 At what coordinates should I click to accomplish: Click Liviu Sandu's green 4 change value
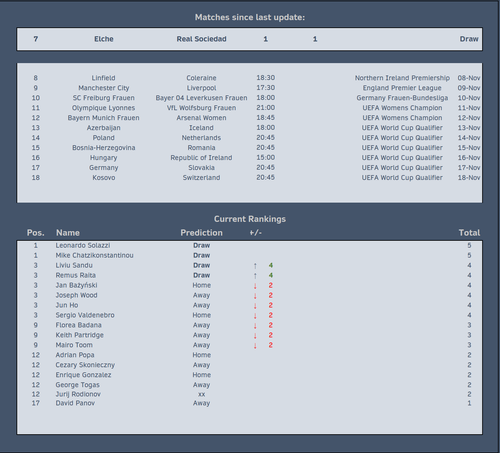tap(271, 266)
